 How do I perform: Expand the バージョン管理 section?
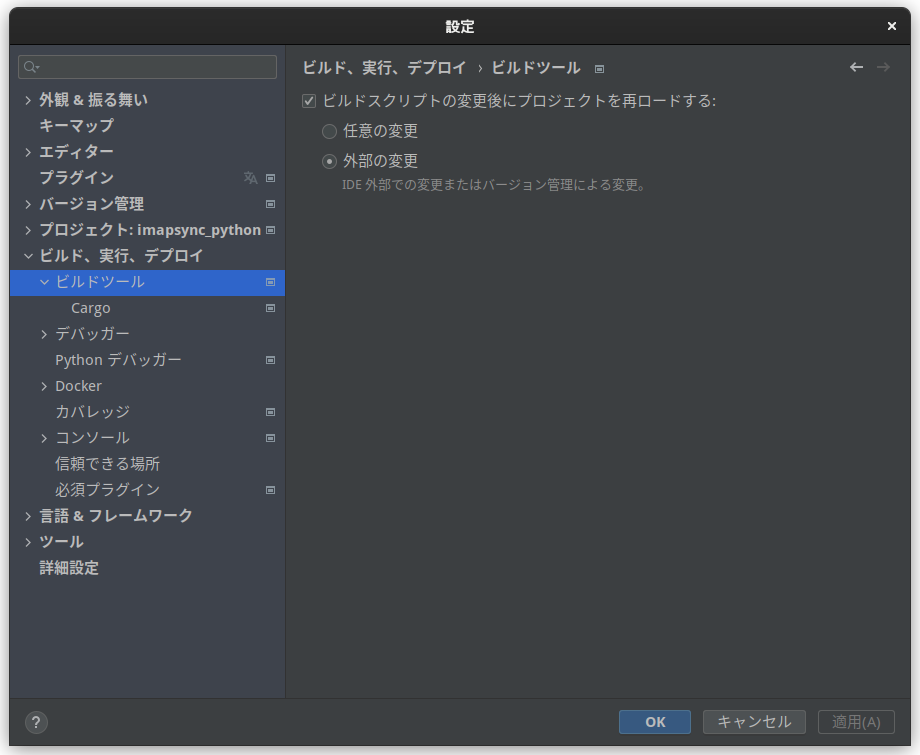pos(28,204)
